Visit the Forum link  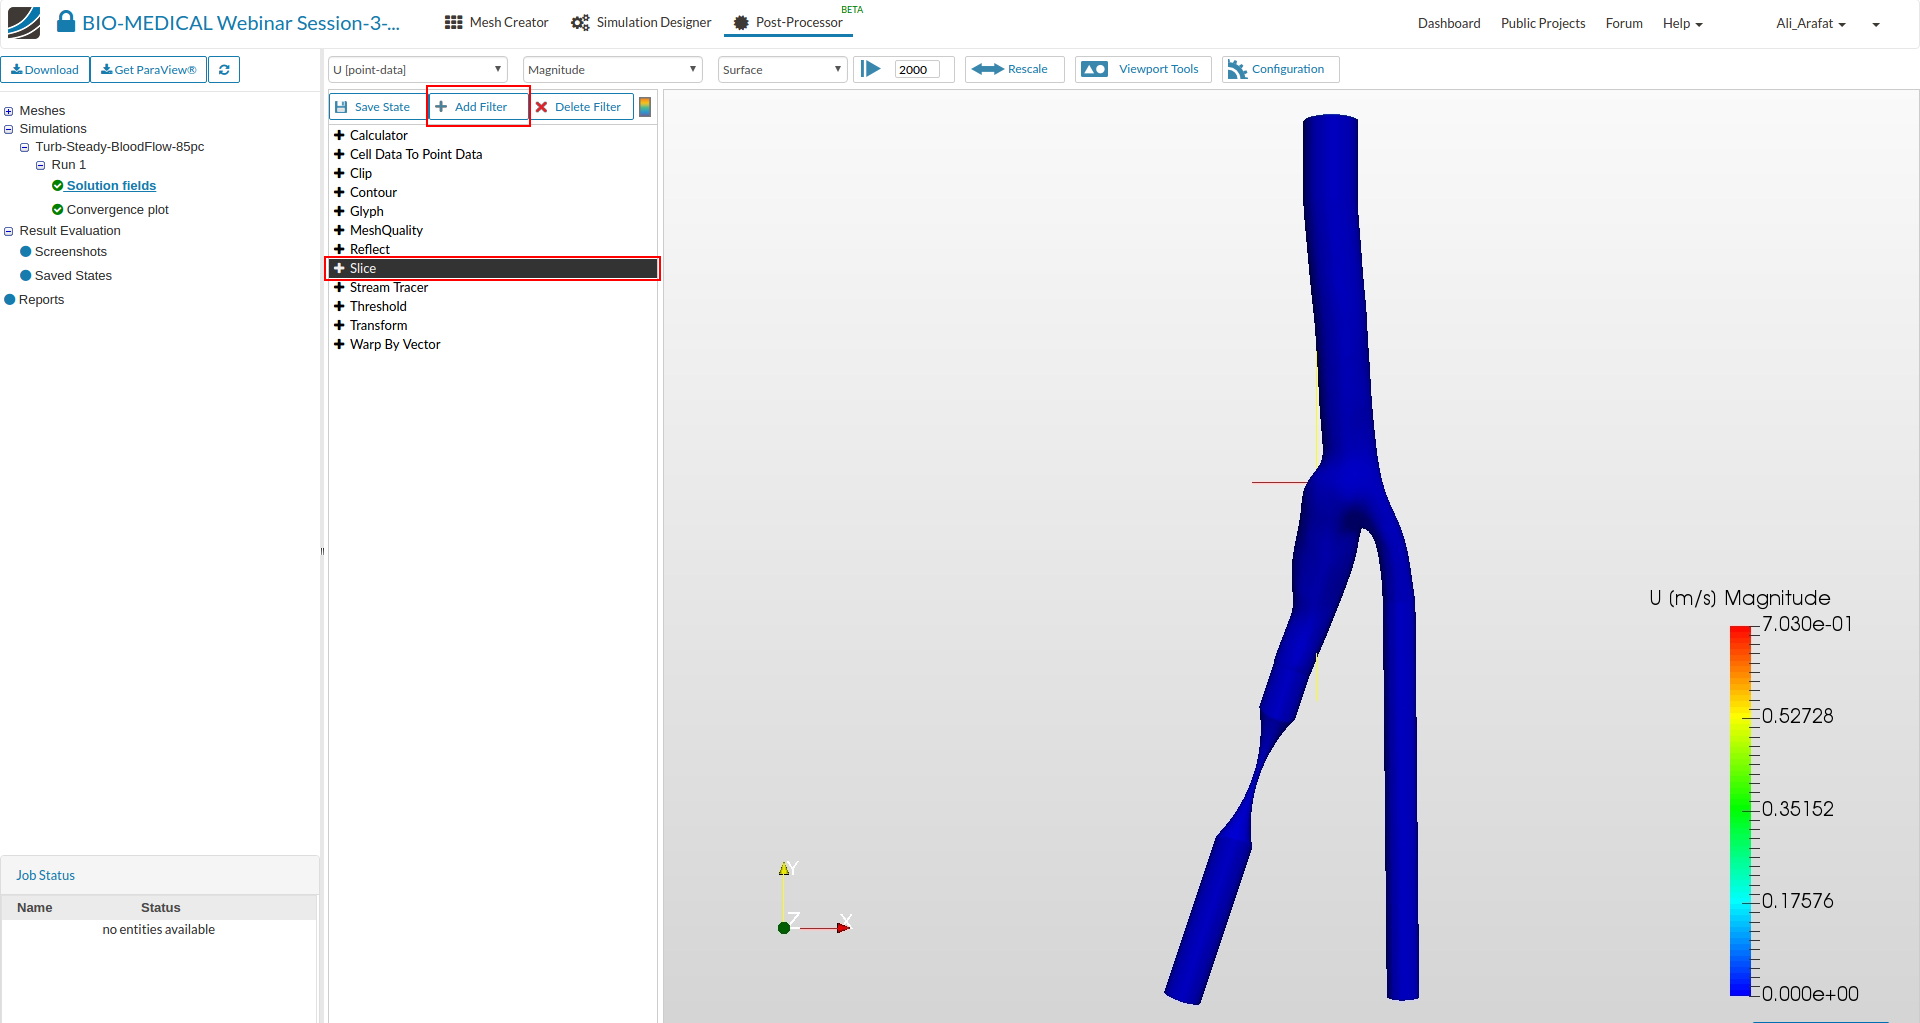tap(1624, 23)
